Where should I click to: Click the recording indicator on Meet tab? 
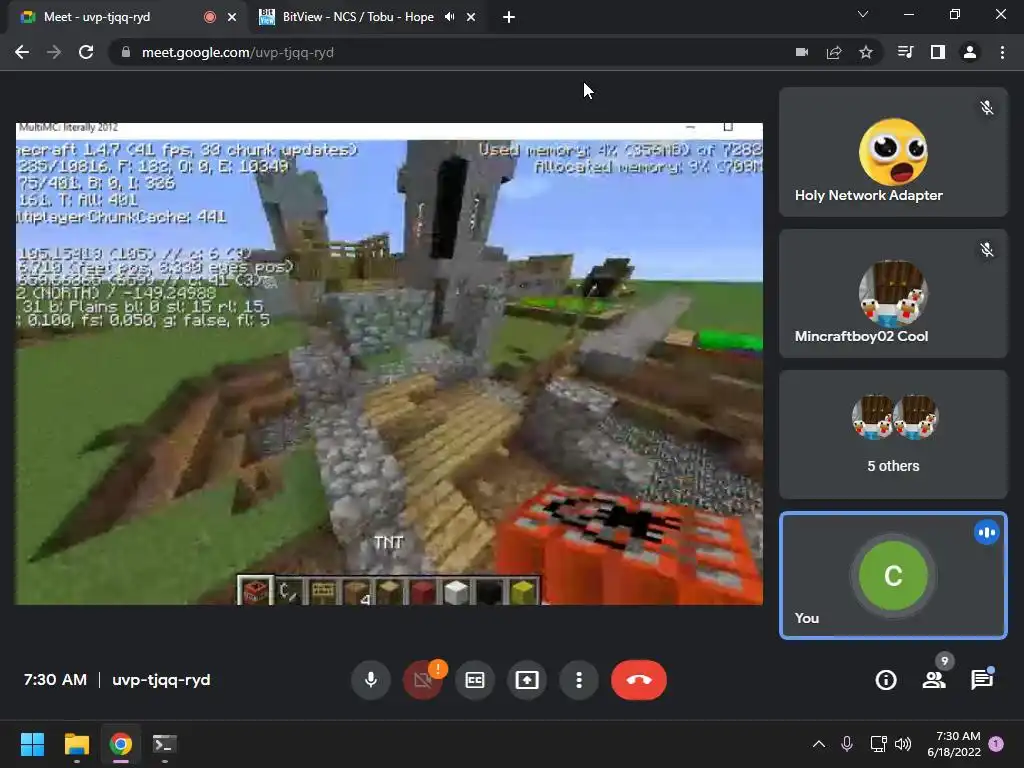point(210,17)
